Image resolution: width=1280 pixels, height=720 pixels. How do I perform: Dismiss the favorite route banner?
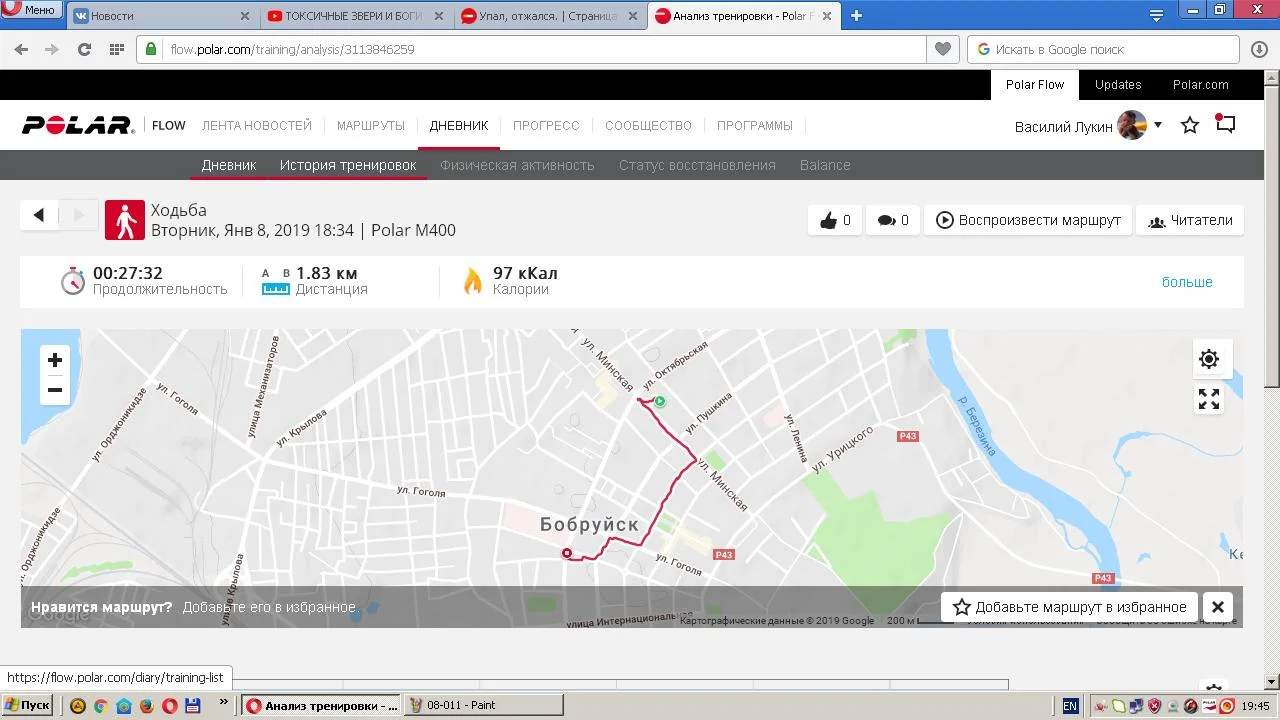[x=1218, y=607]
